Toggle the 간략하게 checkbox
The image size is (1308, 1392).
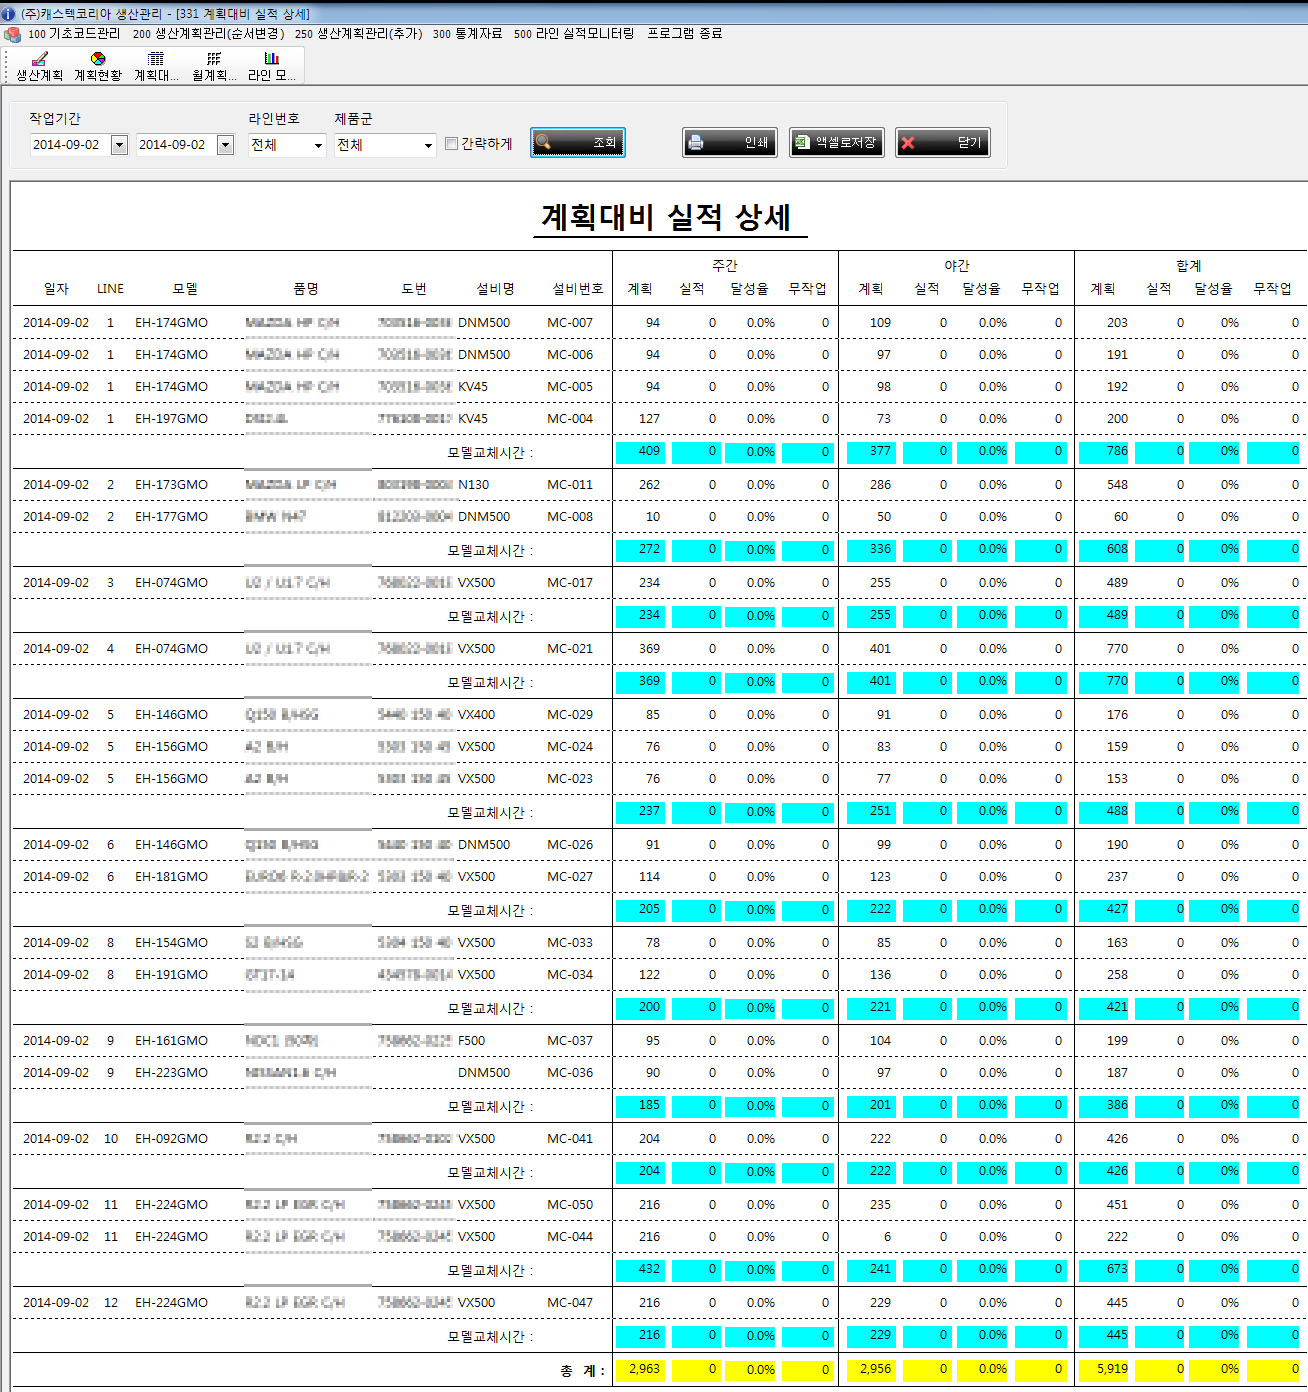click(x=451, y=144)
